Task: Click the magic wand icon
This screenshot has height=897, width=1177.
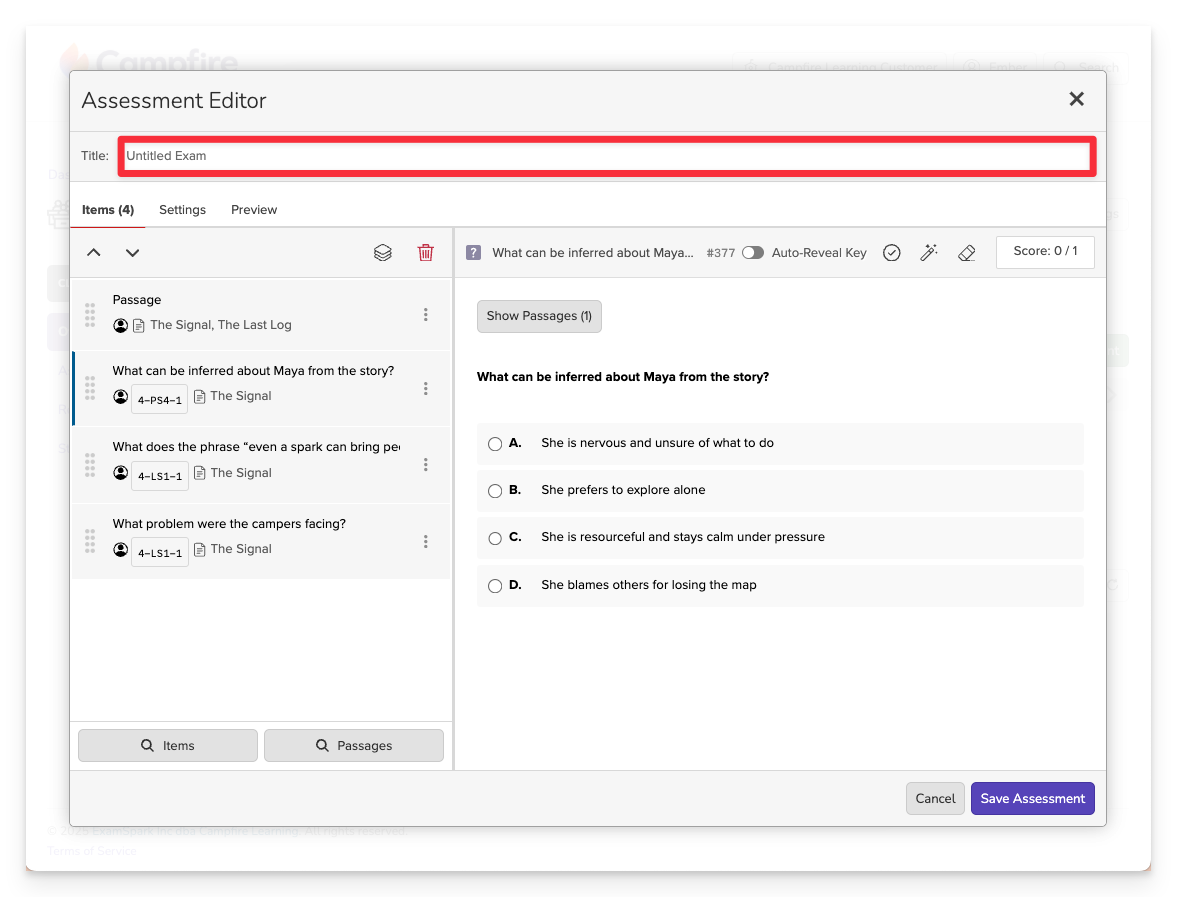Action: click(929, 253)
